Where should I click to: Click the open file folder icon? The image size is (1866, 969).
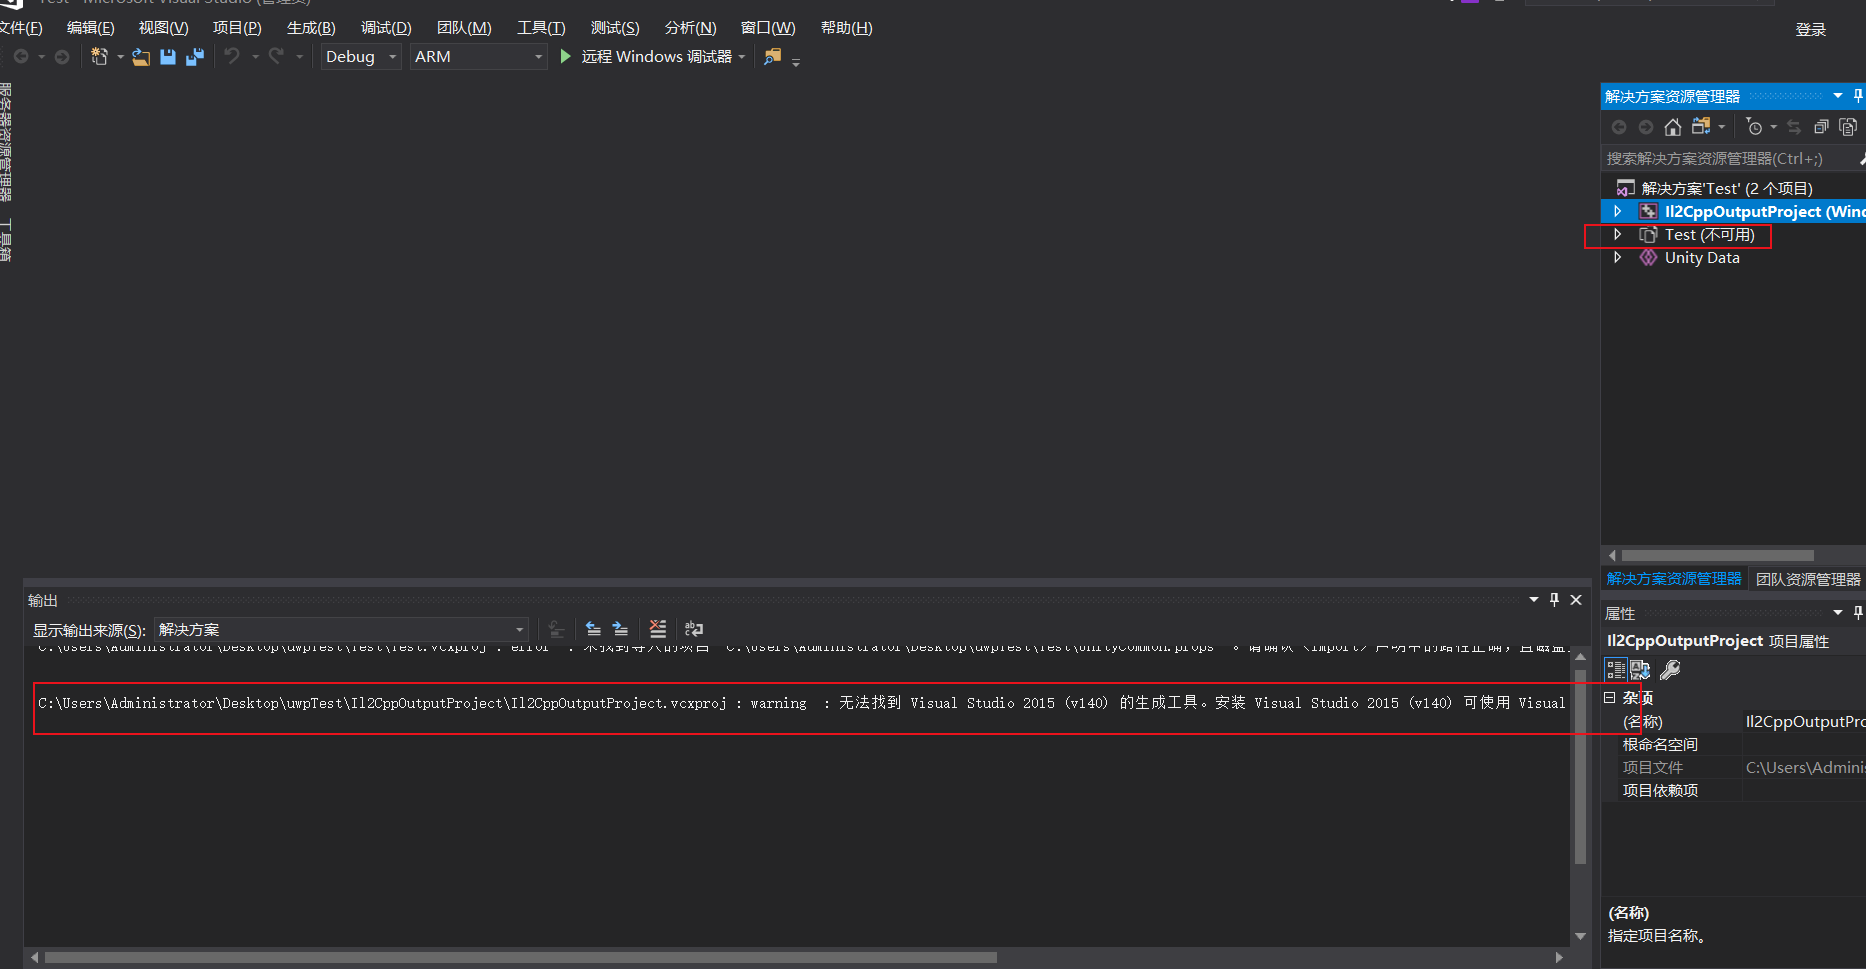141,57
